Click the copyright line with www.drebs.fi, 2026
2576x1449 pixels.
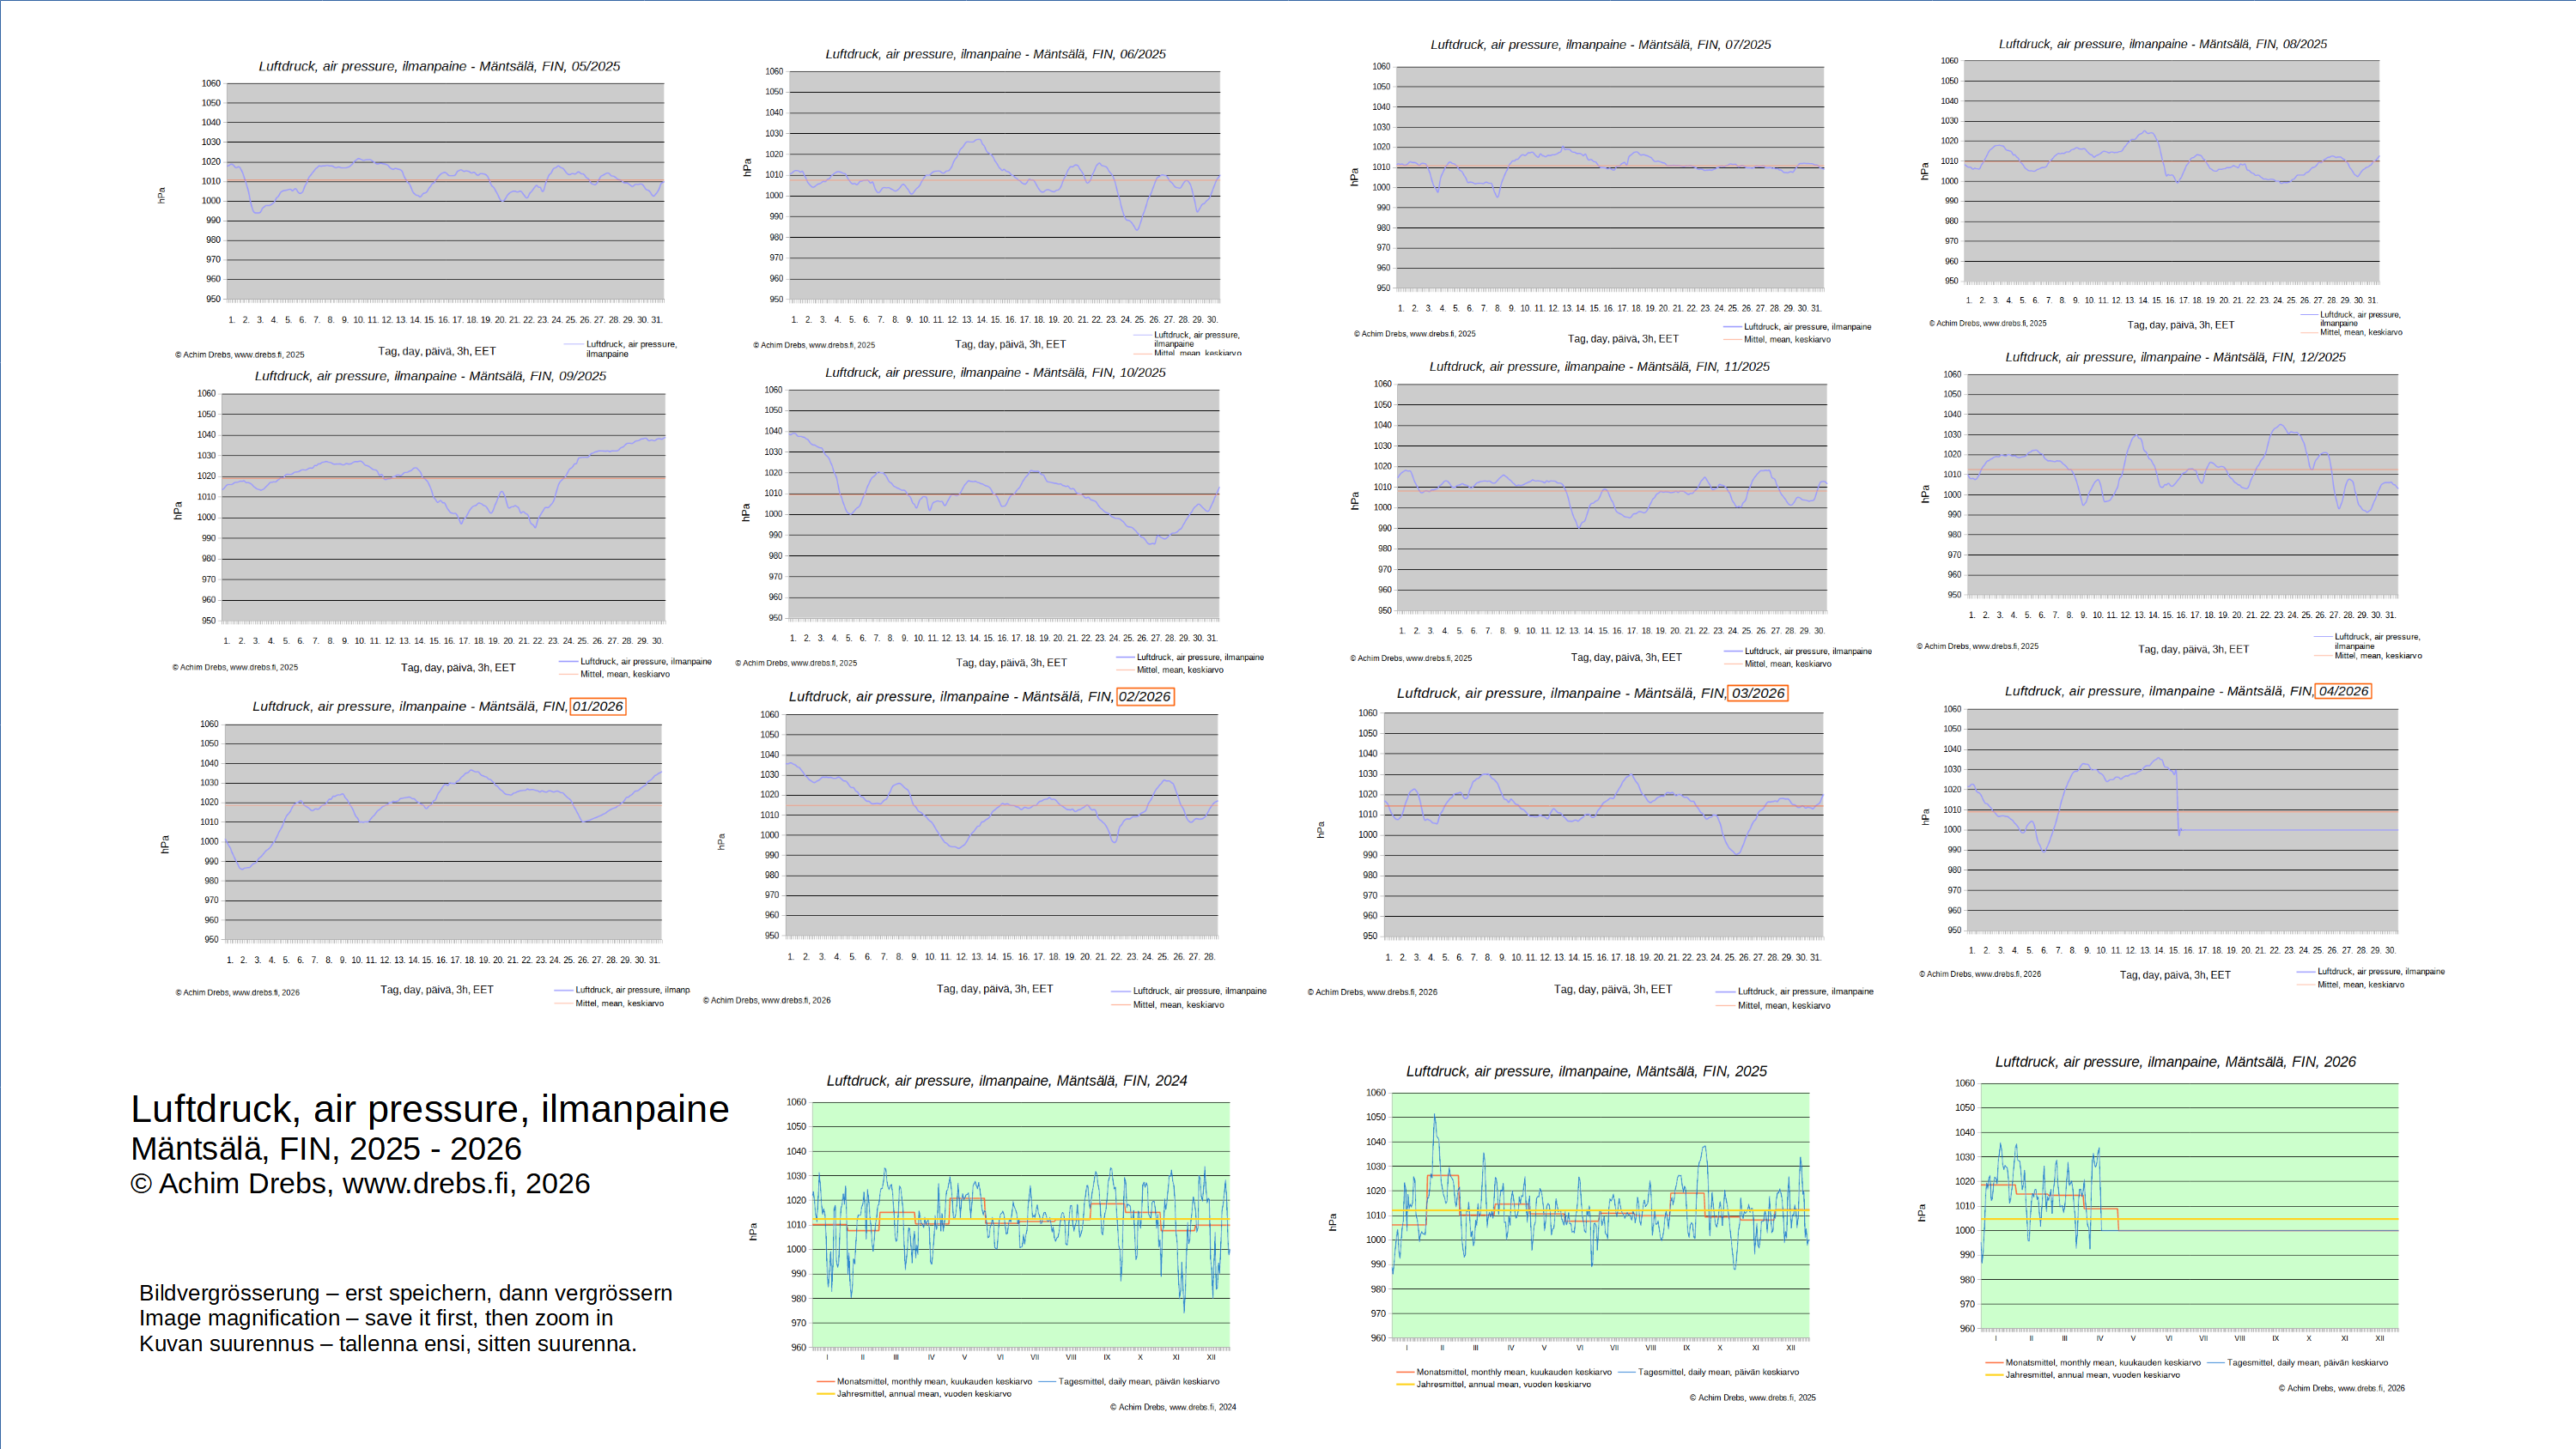(x=360, y=1183)
